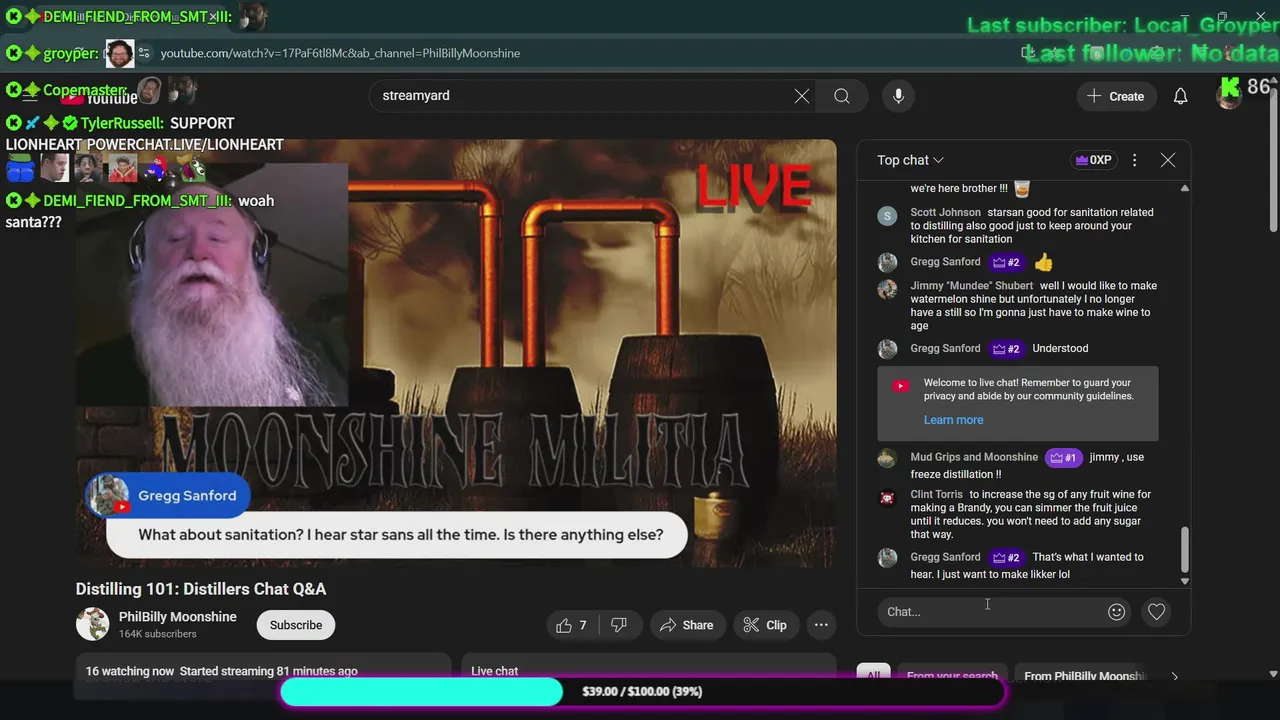Like the video with 7 likes
1280x720 pixels.
(x=571, y=625)
